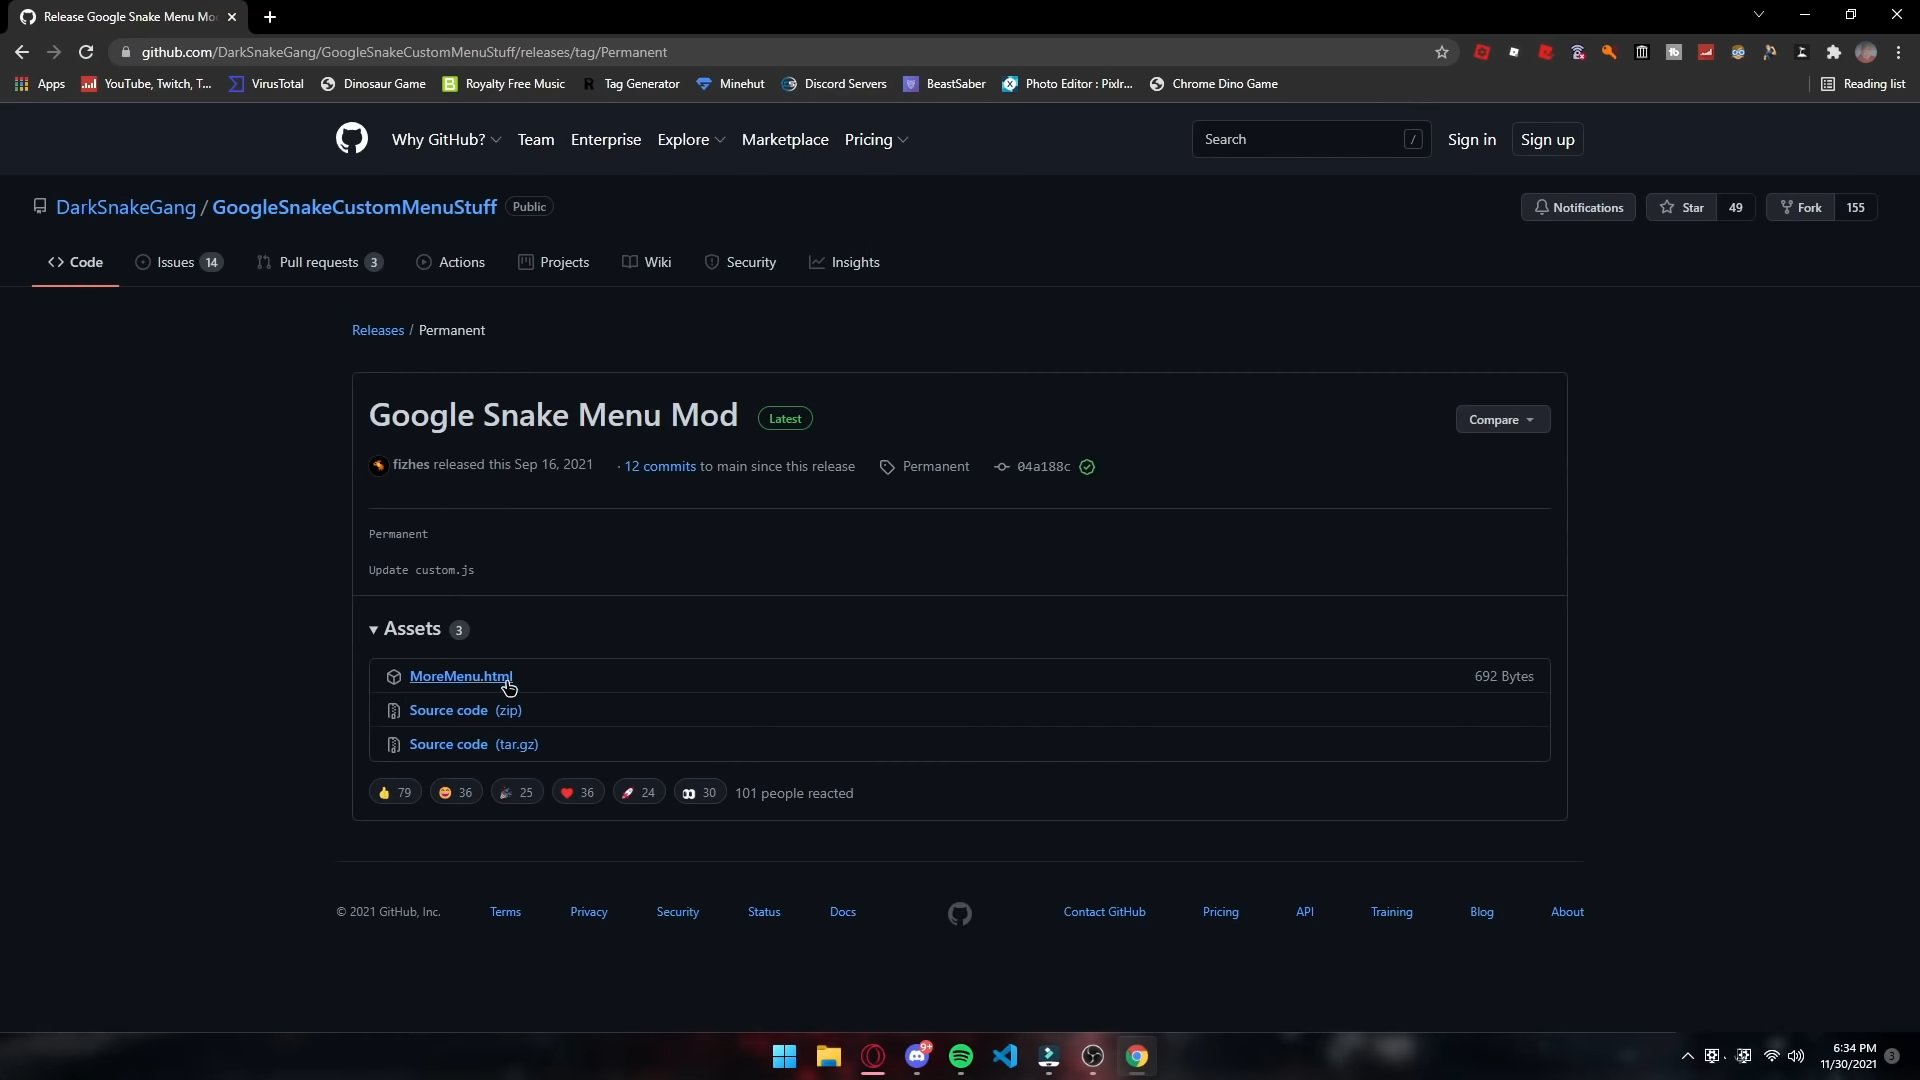Click the rocket reaction 24
The height and width of the screenshot is (1080, 1920).
point(639,793)
